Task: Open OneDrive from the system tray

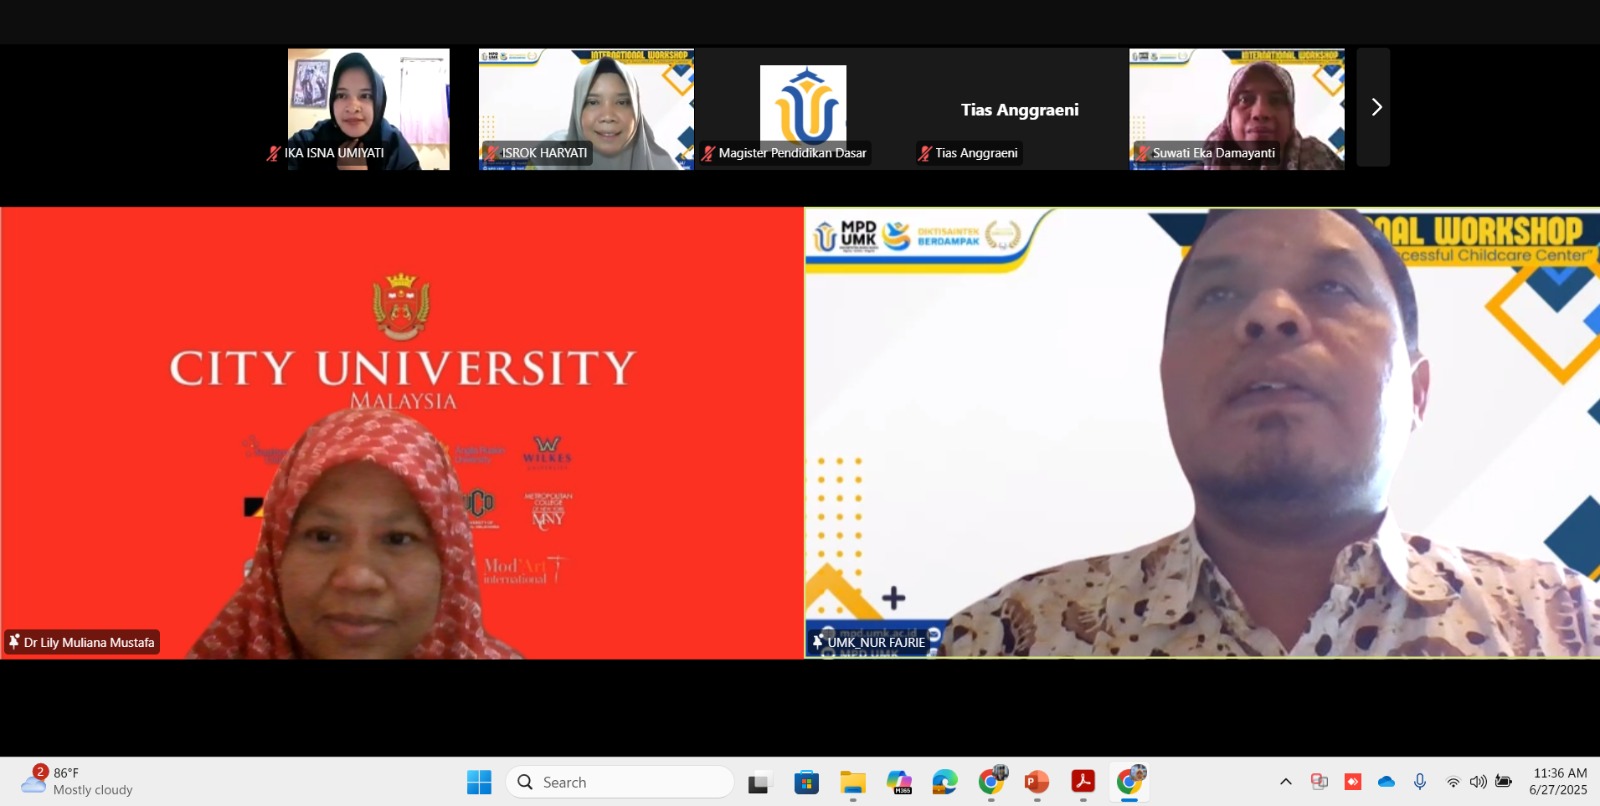Action: point(1386,782)
